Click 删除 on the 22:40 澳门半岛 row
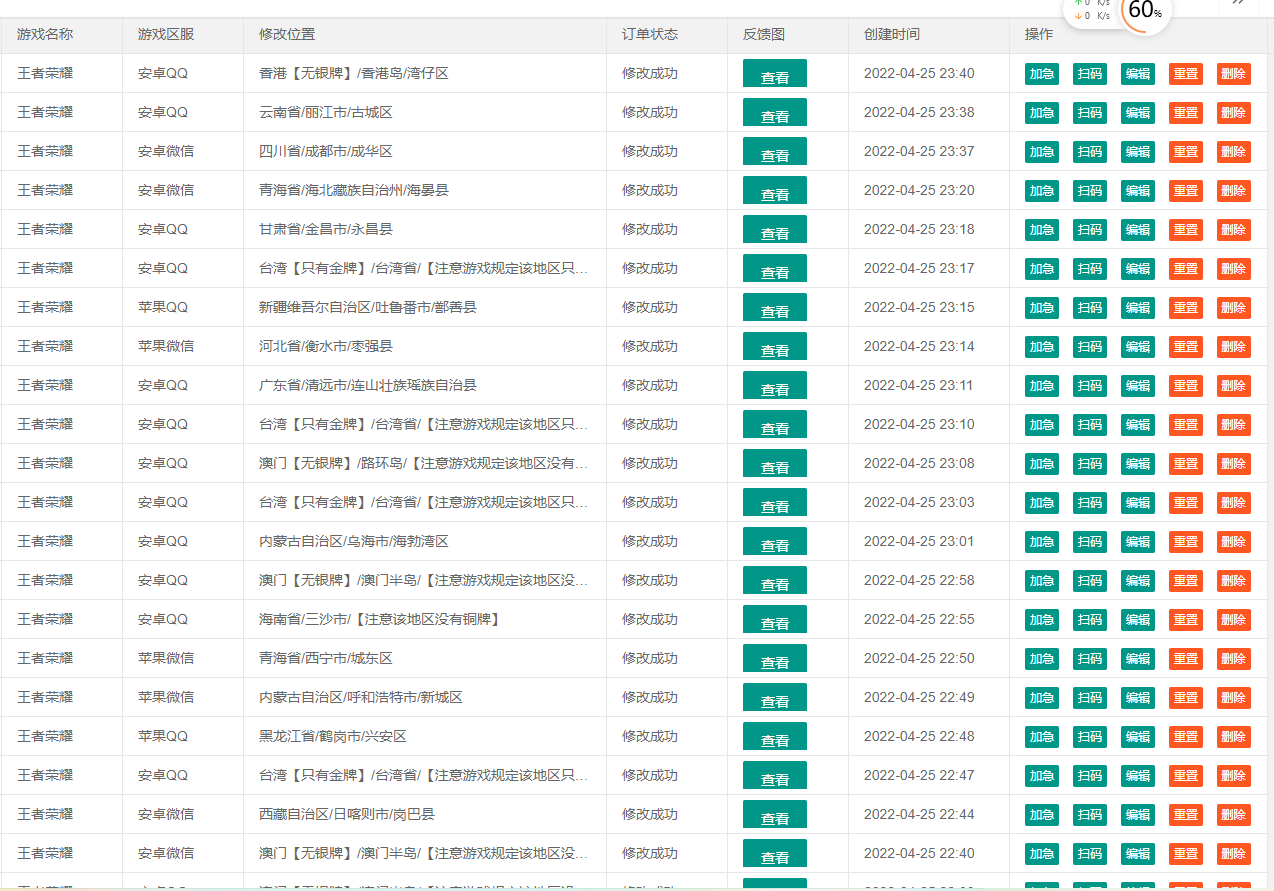The width and height of the screenshot is (1274, 891). coord(1233,854)
